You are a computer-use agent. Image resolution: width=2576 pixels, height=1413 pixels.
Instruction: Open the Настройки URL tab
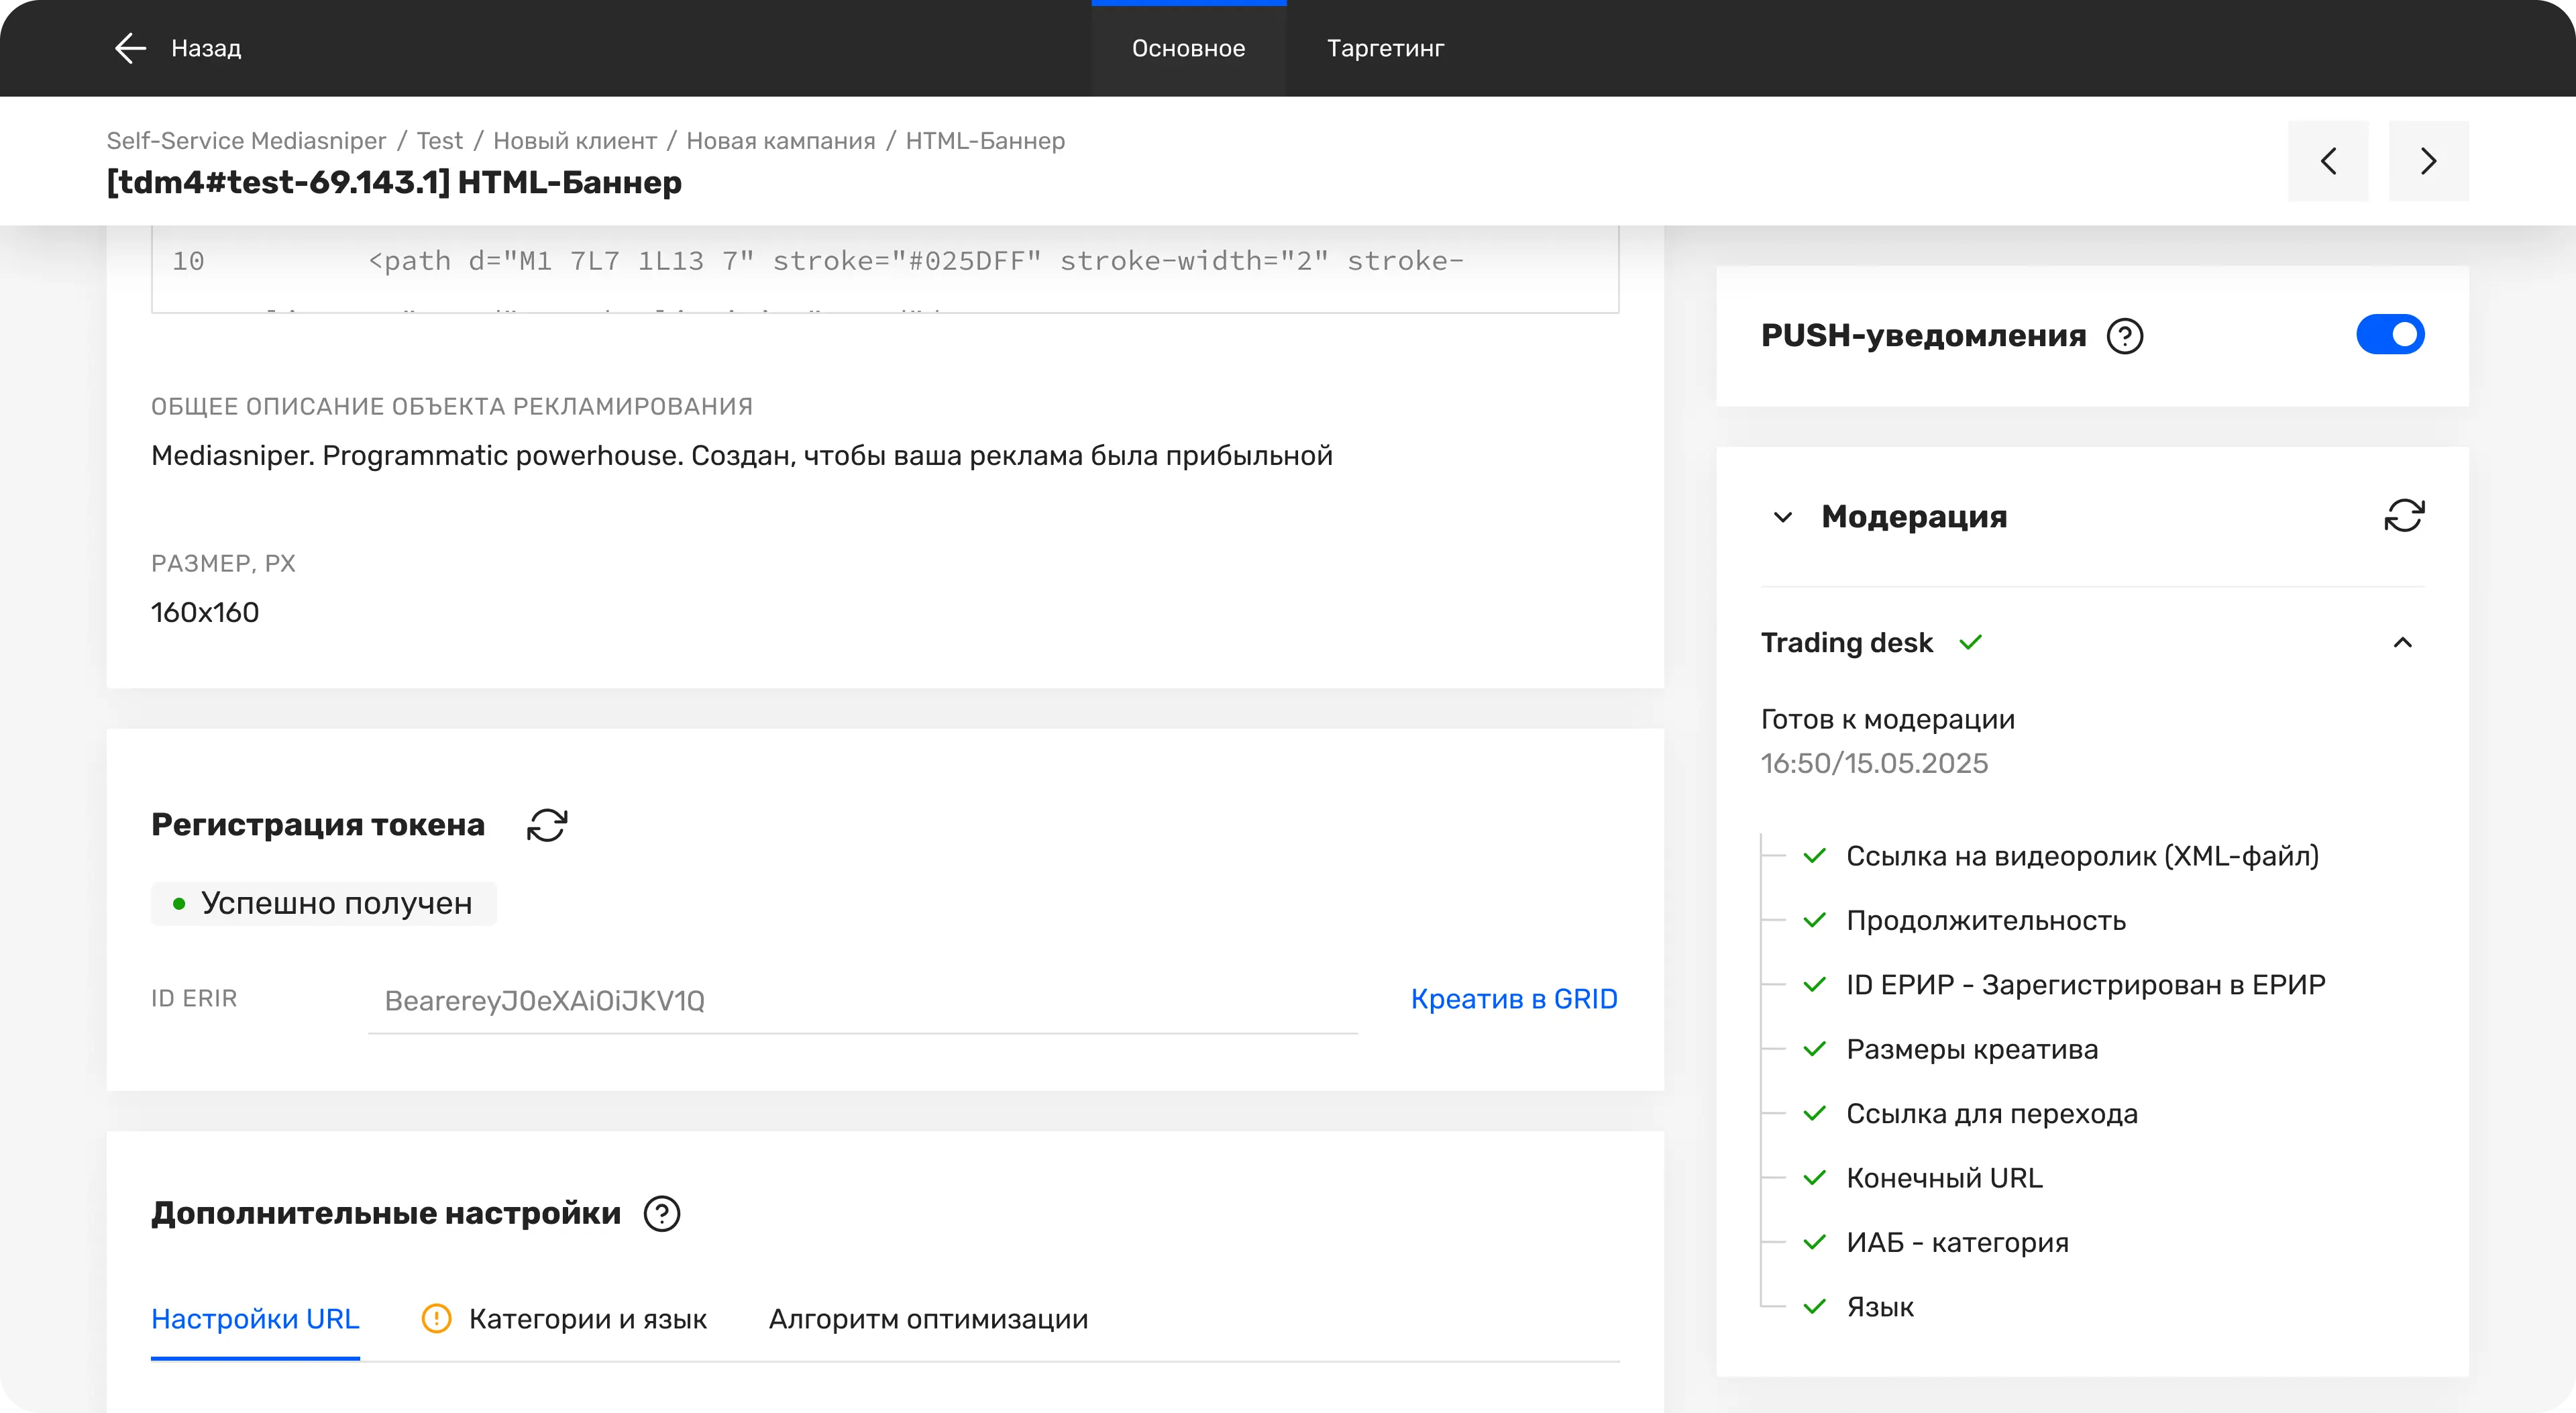(x=255, y=1318)
